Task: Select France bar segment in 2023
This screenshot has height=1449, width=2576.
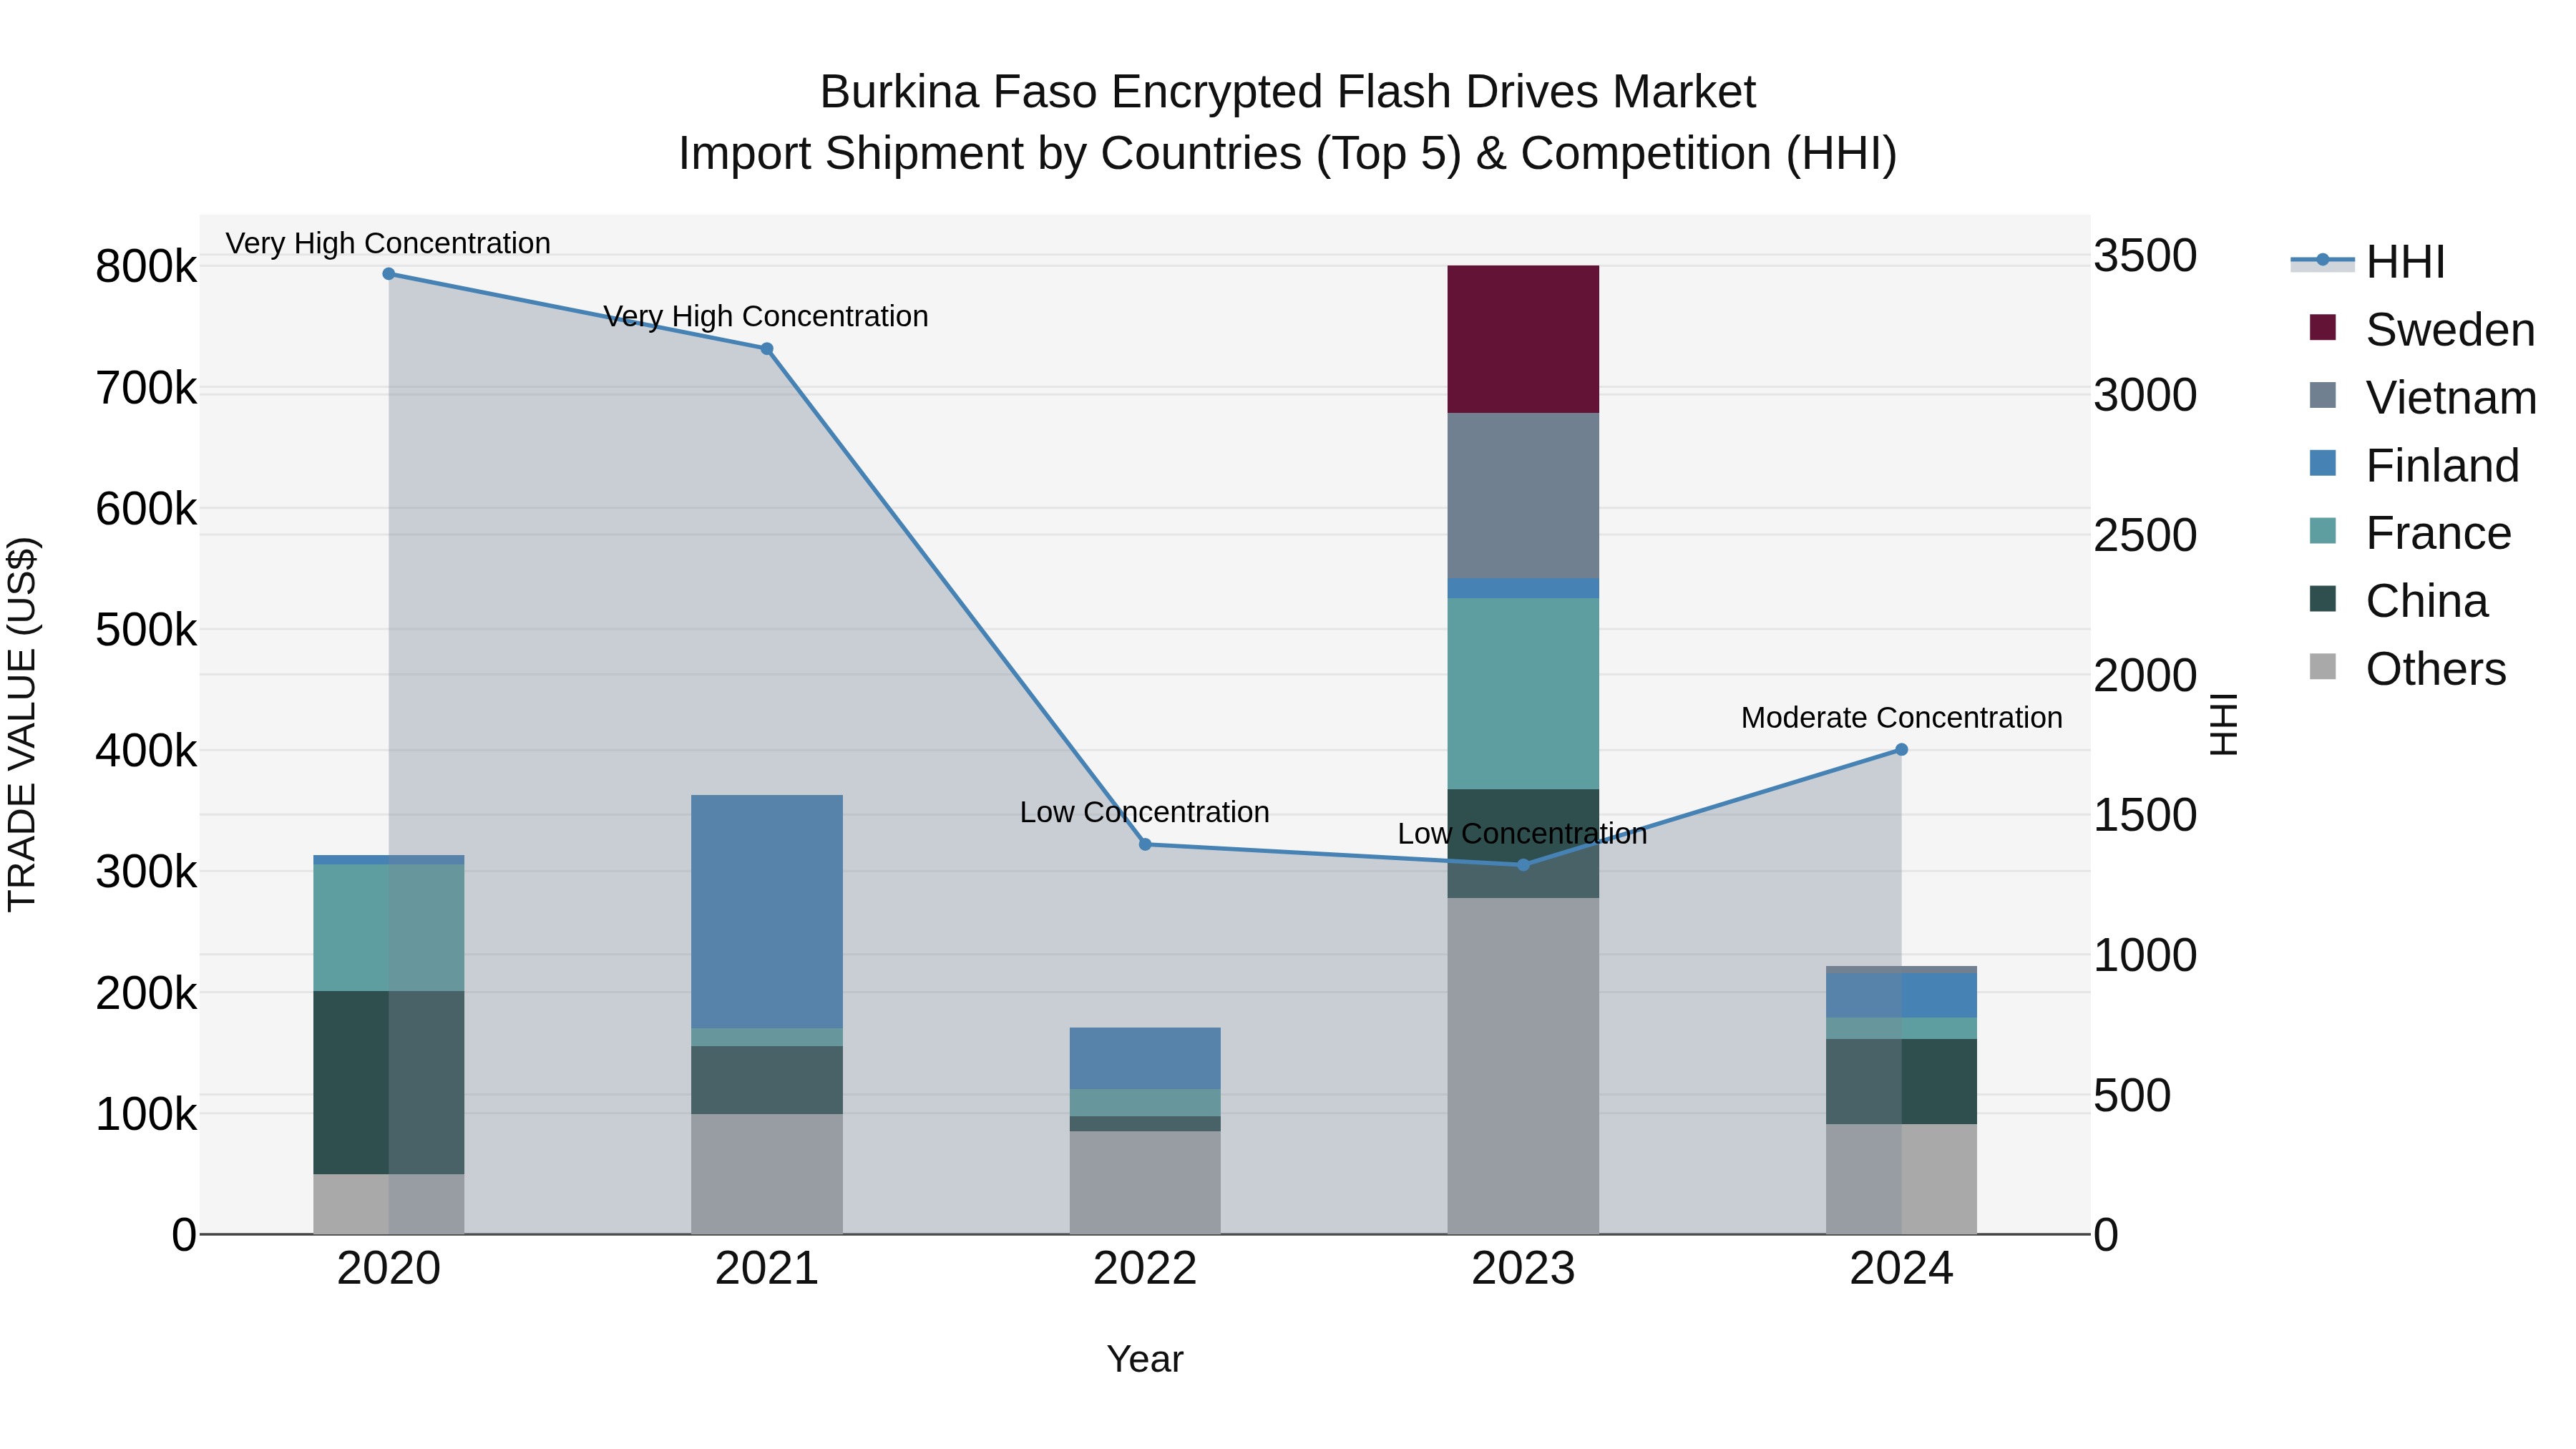Action: pyautogui.click(x=1524, y=694)
